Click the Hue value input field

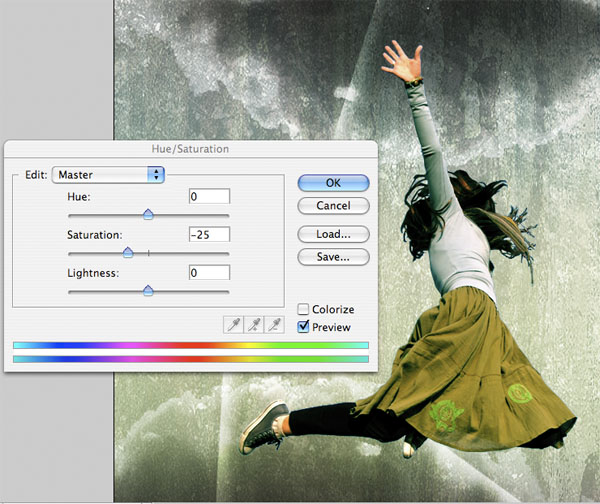coord(209,196)
